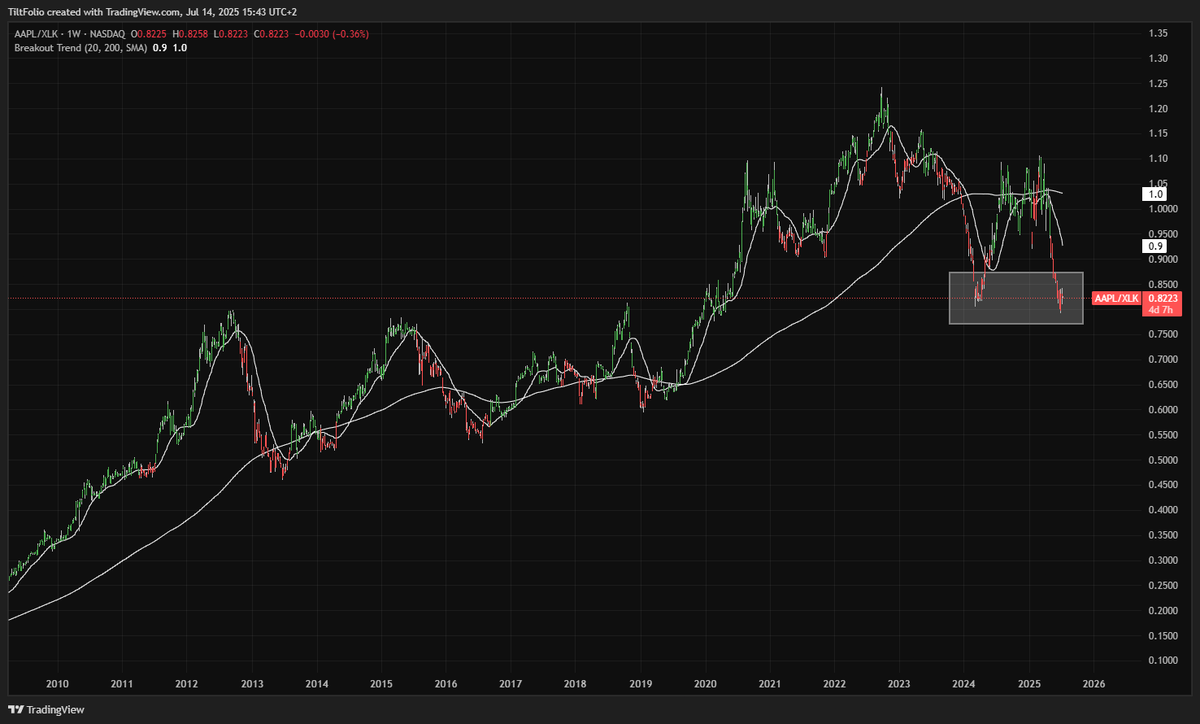Click the 4d 7h countdown label
The width and height of the screenshot is (1200, 724).
[1160, 309]
